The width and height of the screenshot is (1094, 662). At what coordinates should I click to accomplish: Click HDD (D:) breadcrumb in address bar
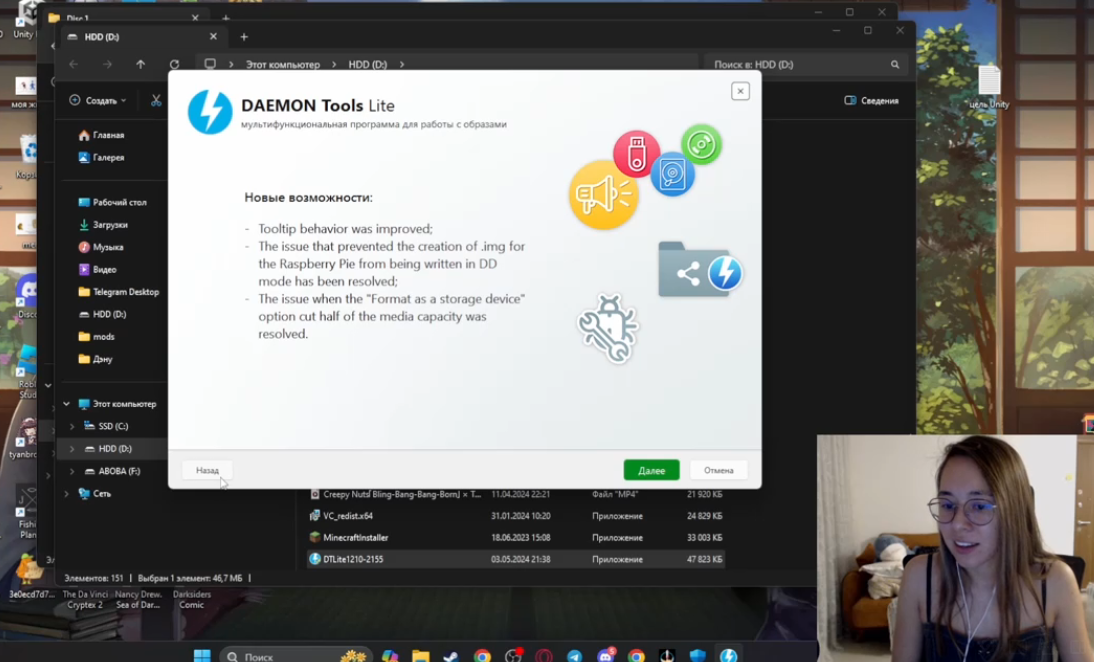pyautogui.click(x=368, y=64)
